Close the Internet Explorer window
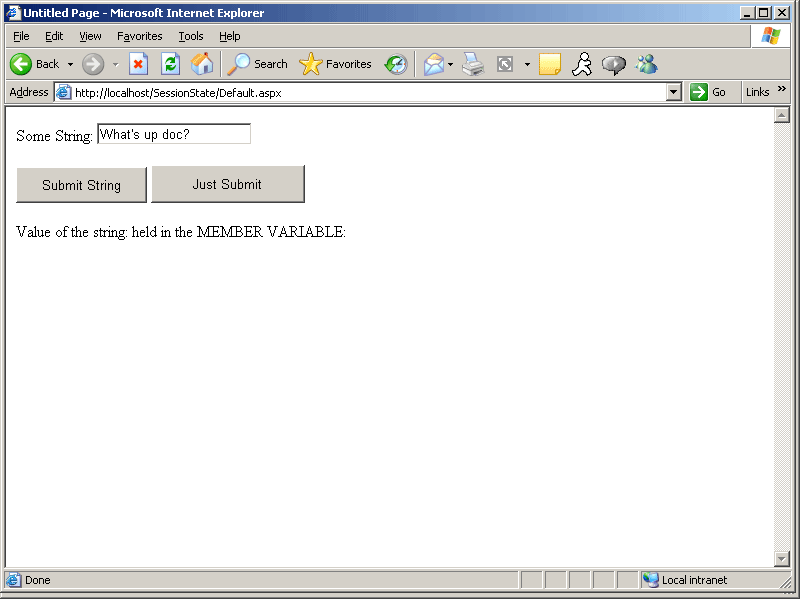The height and width of the screenshot is (599, 800). (x=782, y=13)
